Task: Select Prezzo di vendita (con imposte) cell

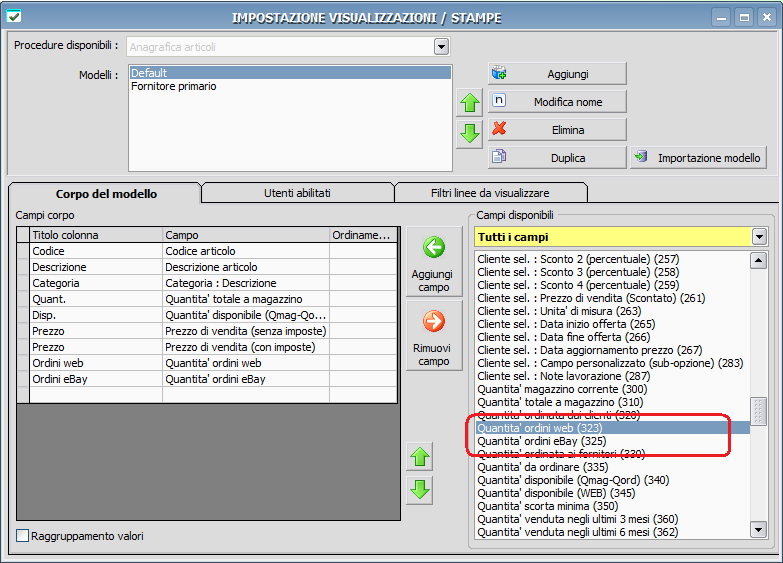Action: coord(246,347)
